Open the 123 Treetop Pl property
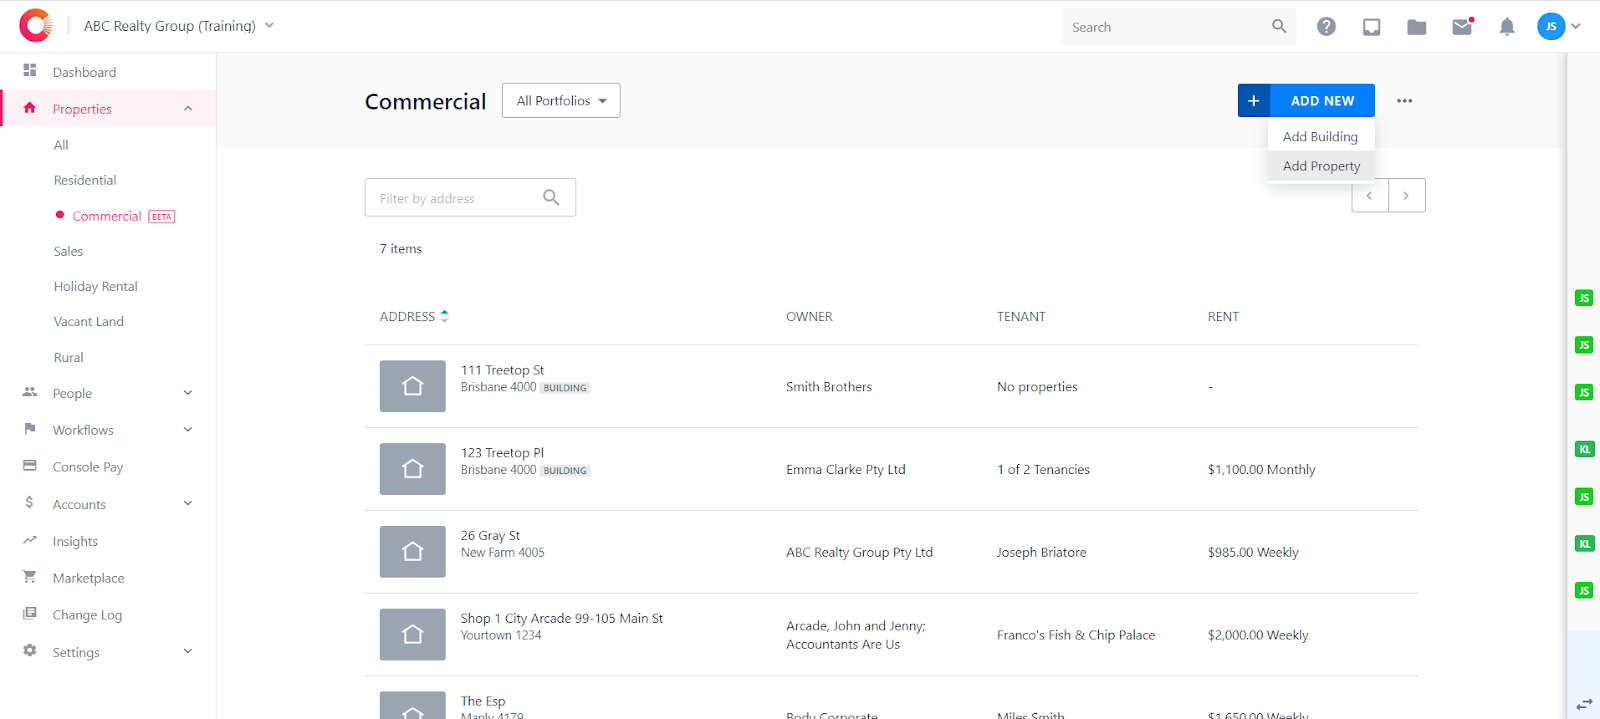1600x719 pixels. point(502,453)
